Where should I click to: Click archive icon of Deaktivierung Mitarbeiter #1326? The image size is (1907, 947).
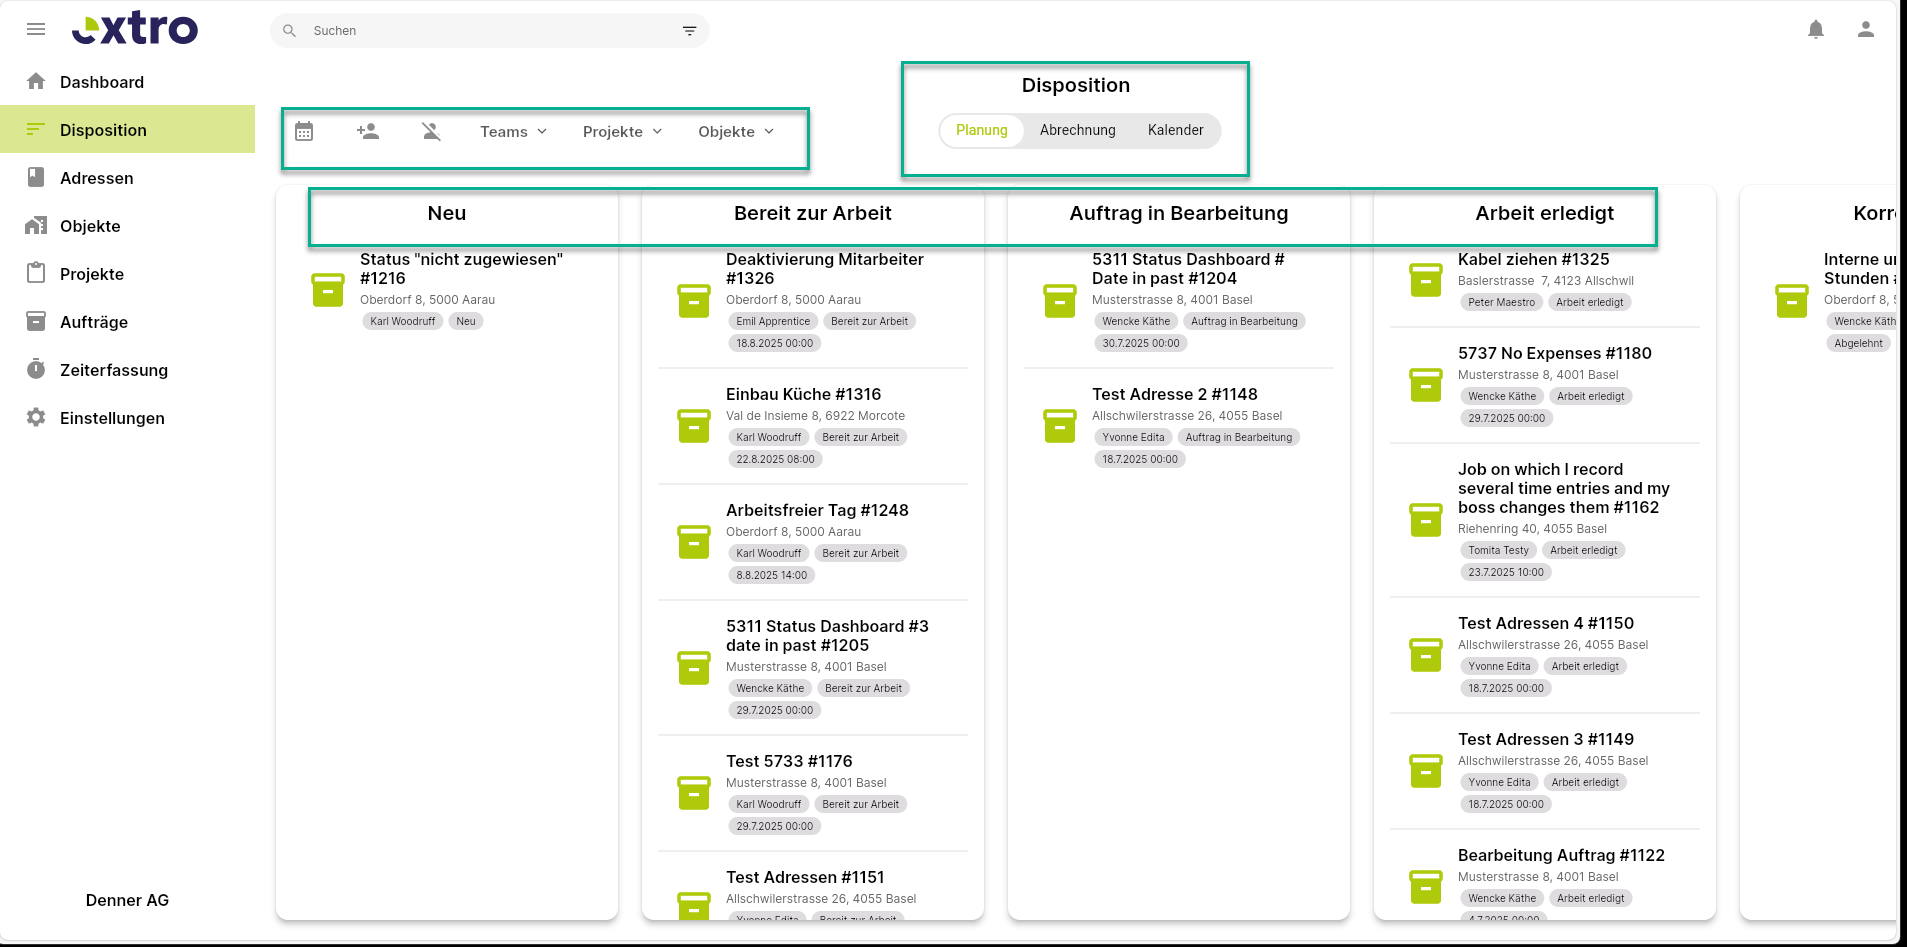click(x=694, y=300)
